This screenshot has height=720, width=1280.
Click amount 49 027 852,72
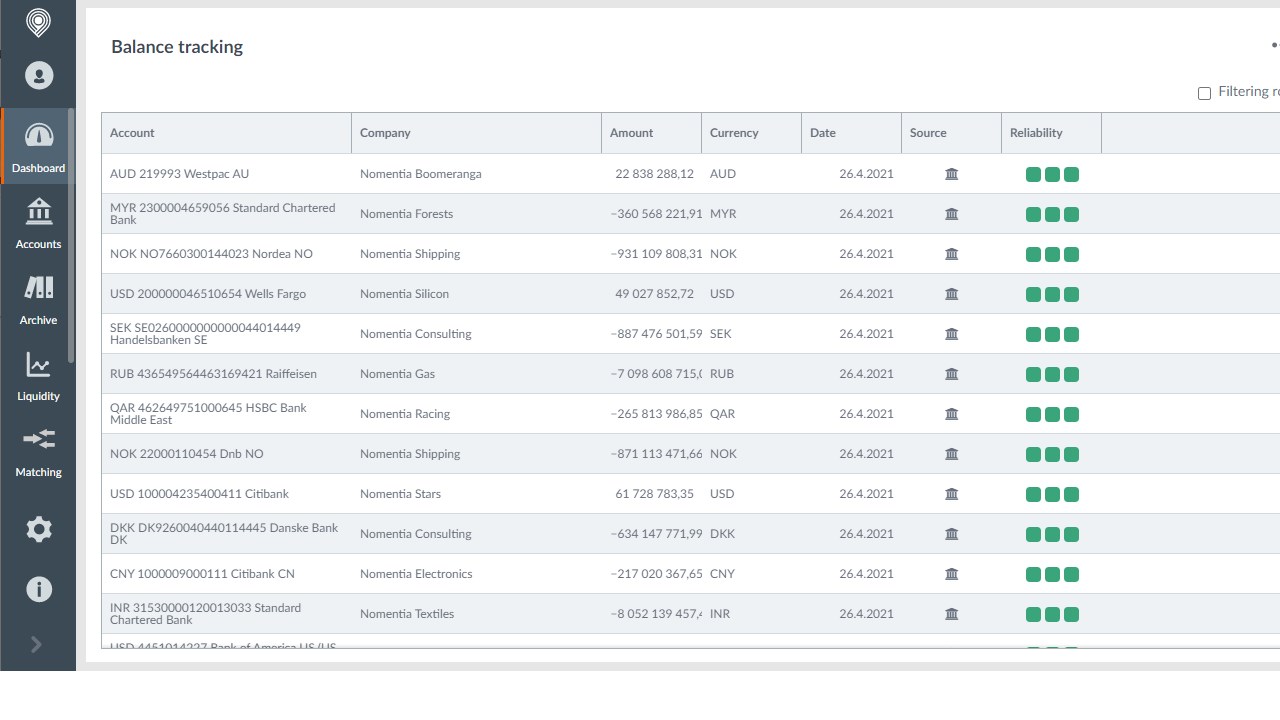click(x=655, y=294)
